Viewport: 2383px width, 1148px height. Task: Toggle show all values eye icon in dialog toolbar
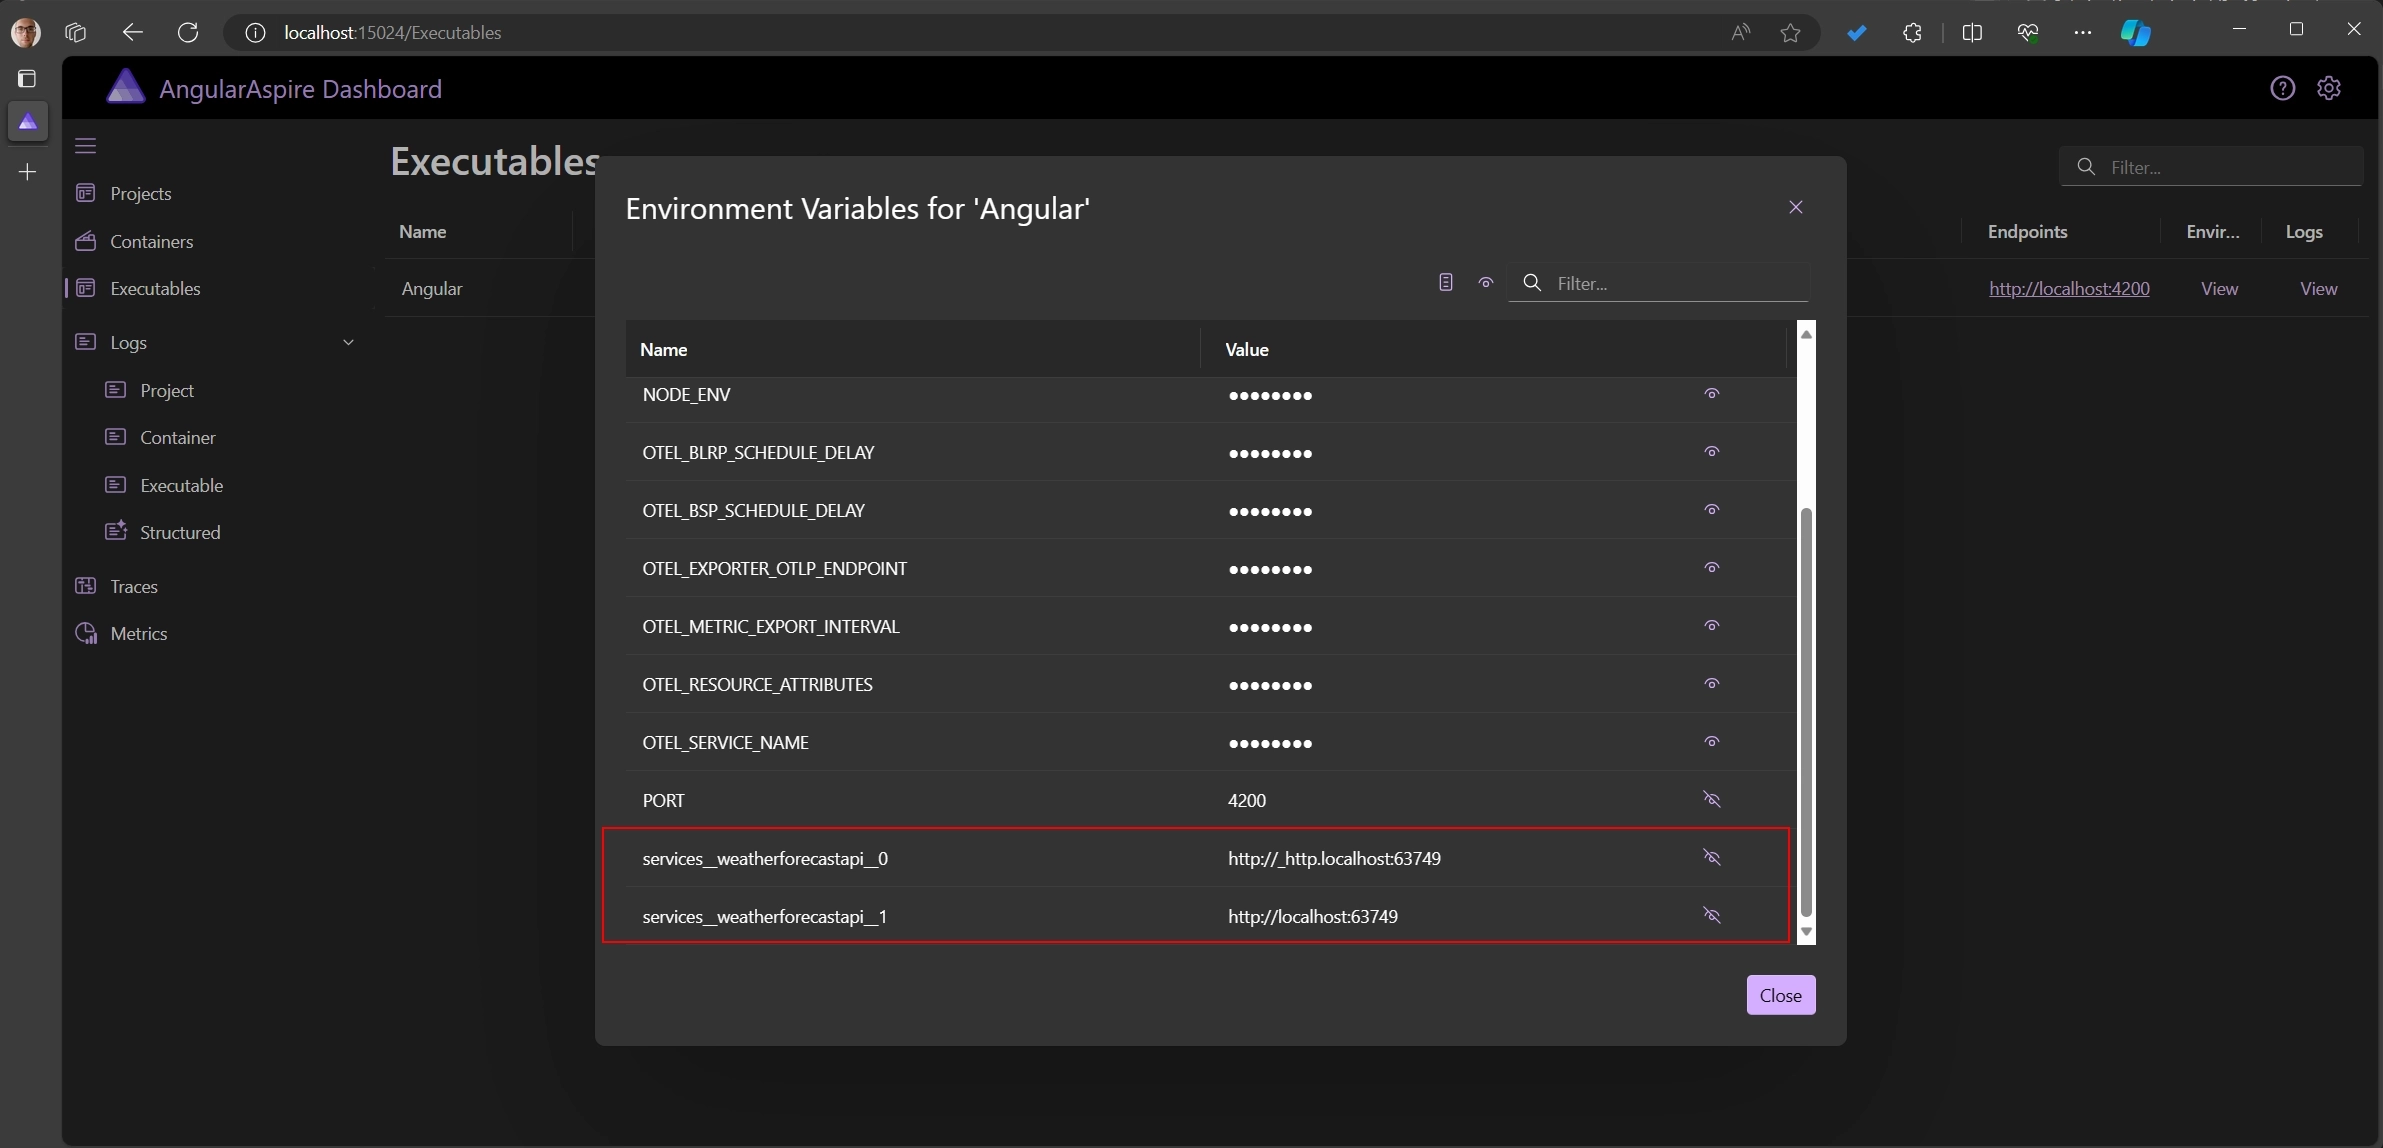[x=1486, y=283]
